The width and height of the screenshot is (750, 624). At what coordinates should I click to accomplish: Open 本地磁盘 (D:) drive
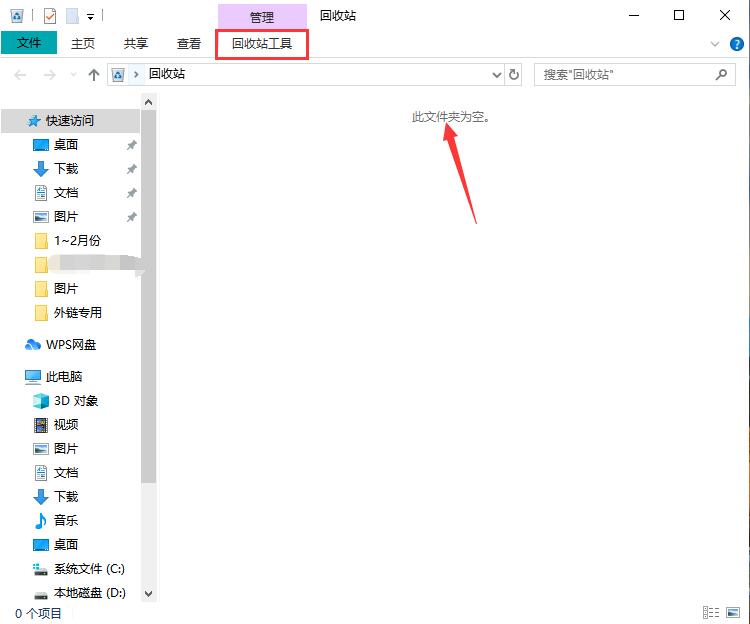click(x=89, y=593)
